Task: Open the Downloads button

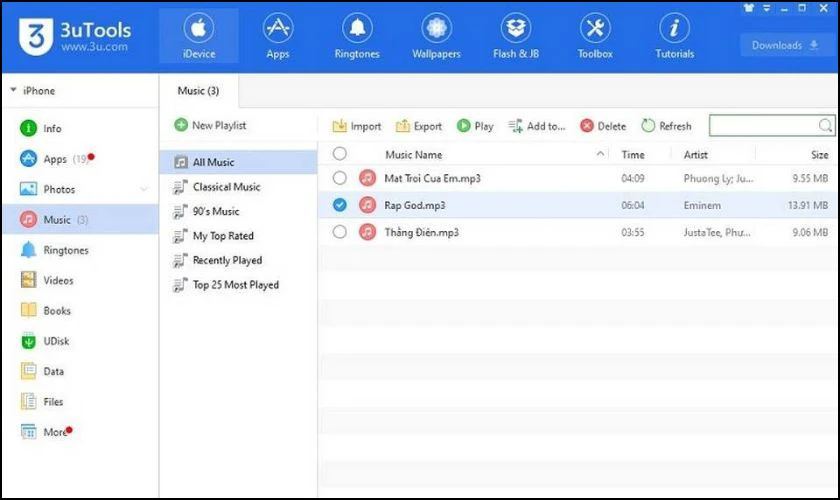Action: (x=785, y=45)
